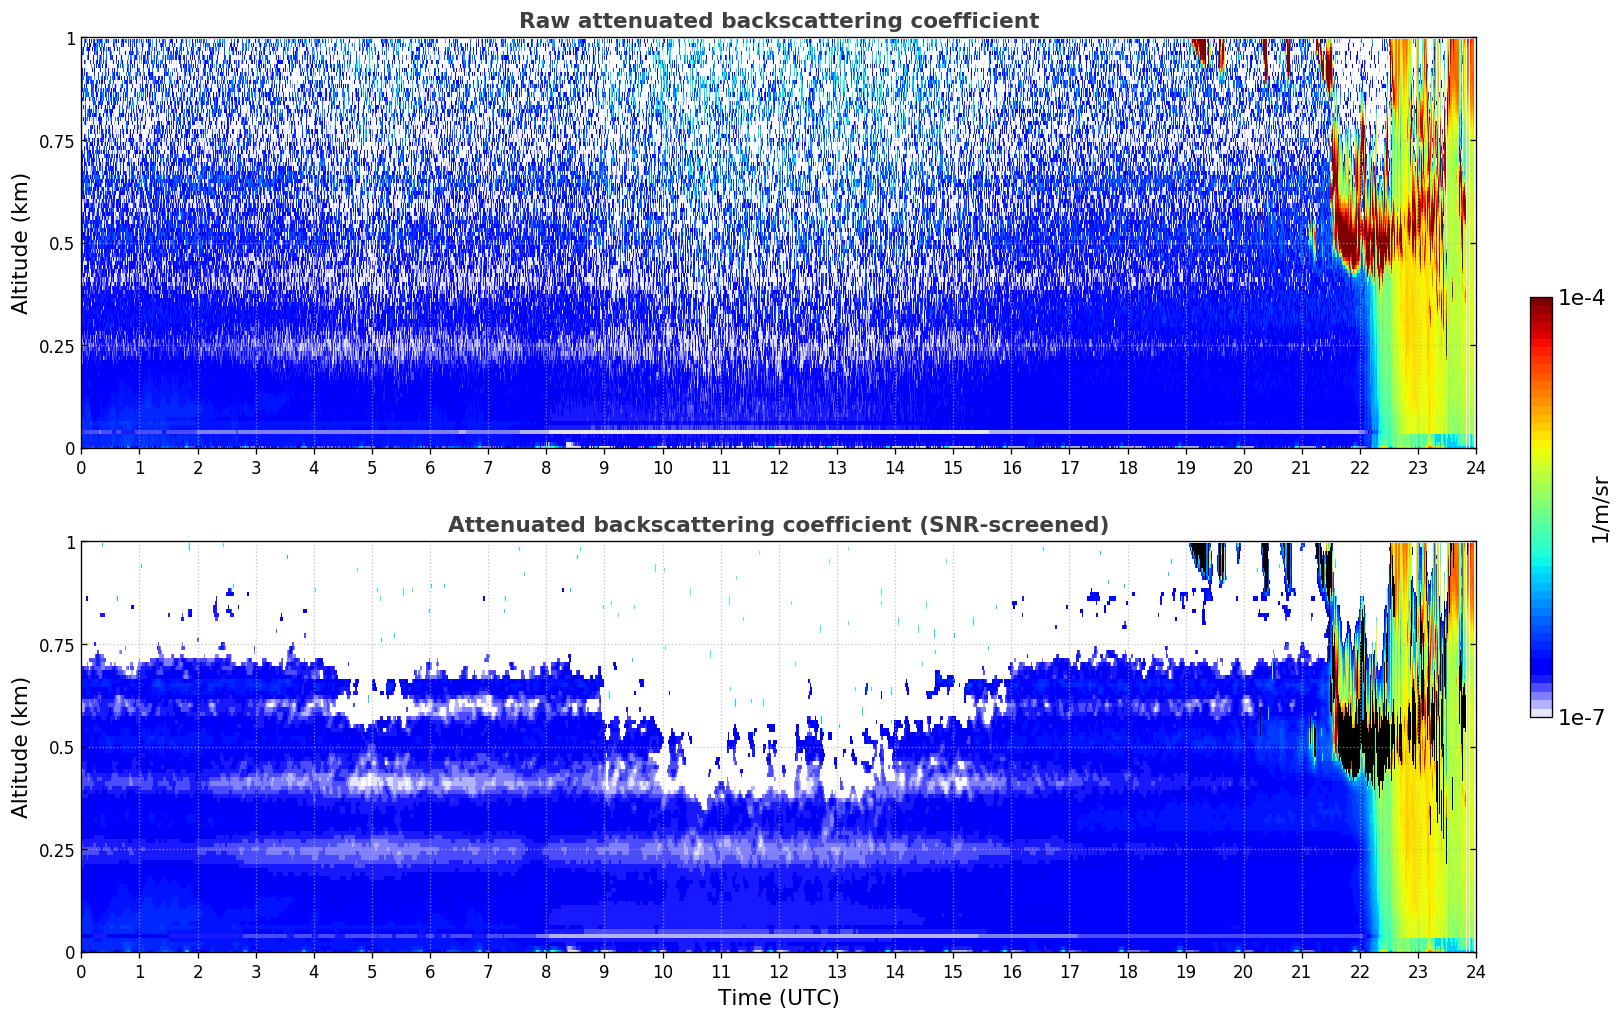Viewport: 1621px width, 1020px height.
Task: Click the "Raw attenuated backscattering coefficient" title
Action: (x=778, y=21)
